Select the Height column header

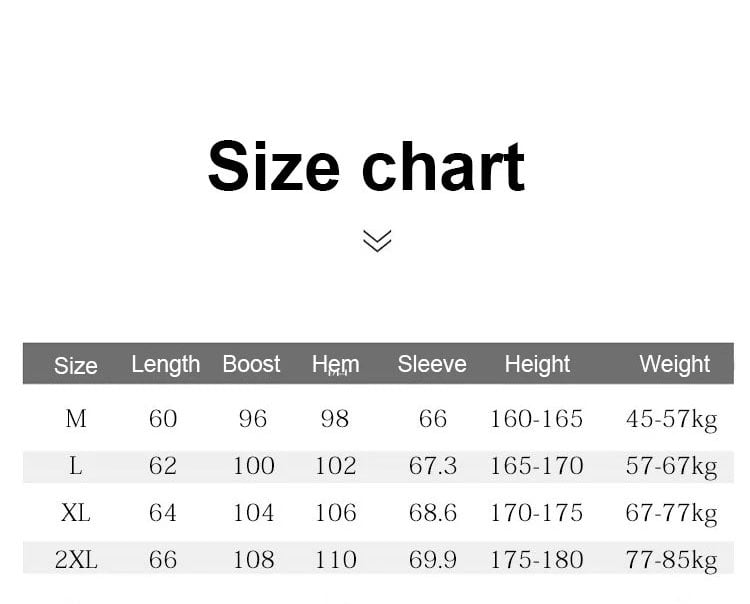[x=537, y=364]
